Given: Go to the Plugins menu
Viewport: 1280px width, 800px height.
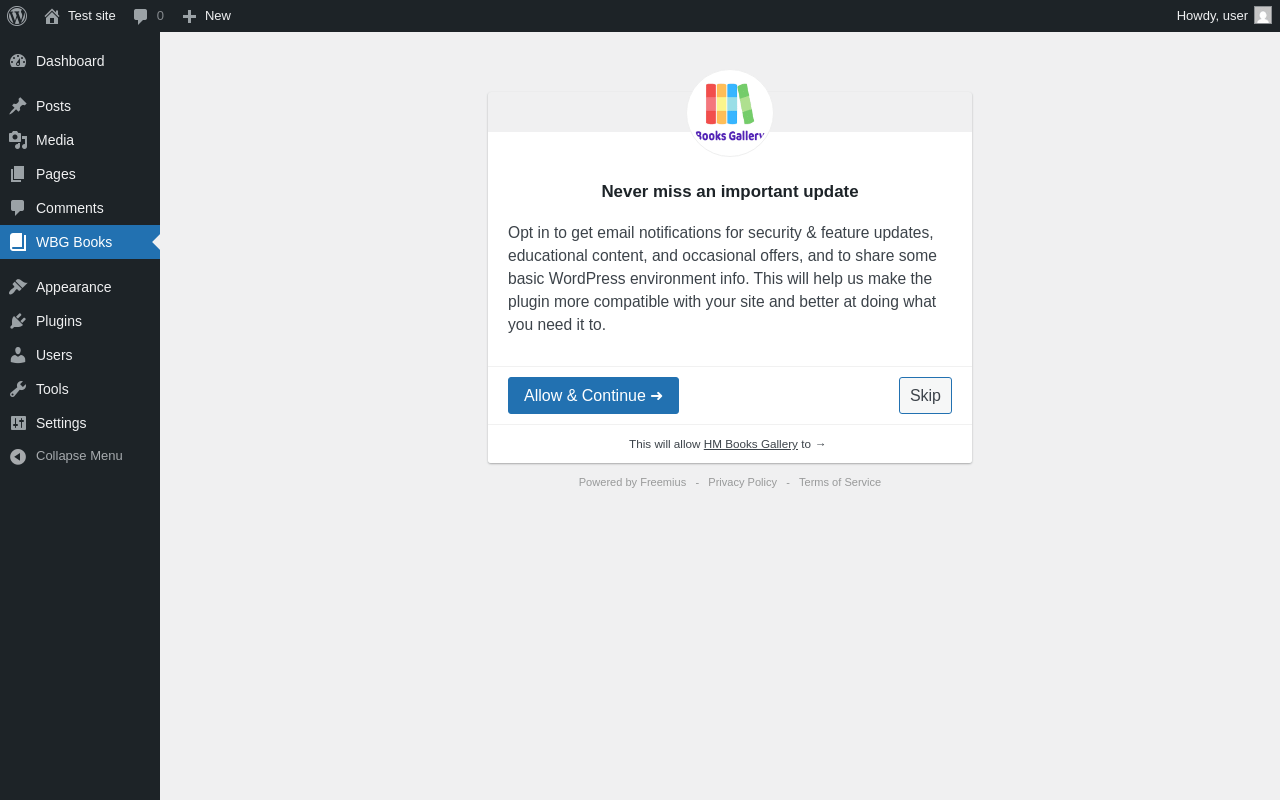Looking at the screenshot, I should click(x=80, y=321).
